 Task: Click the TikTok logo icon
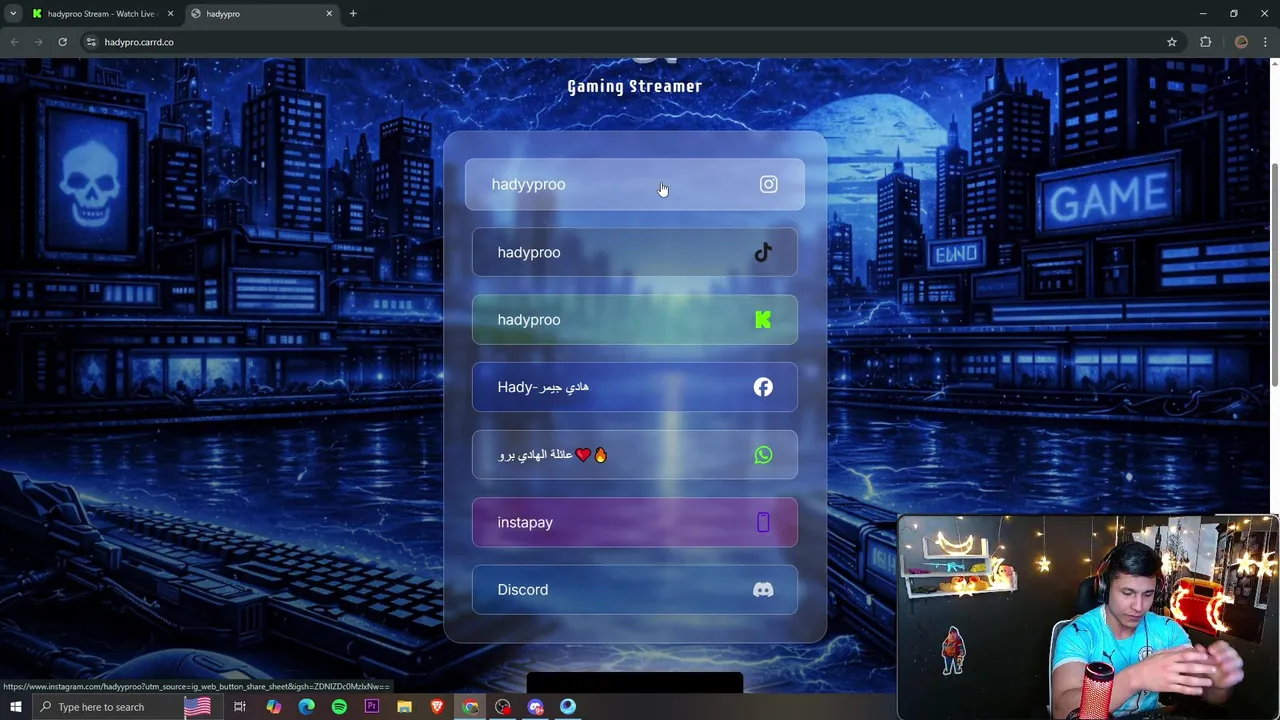(763, 252)
